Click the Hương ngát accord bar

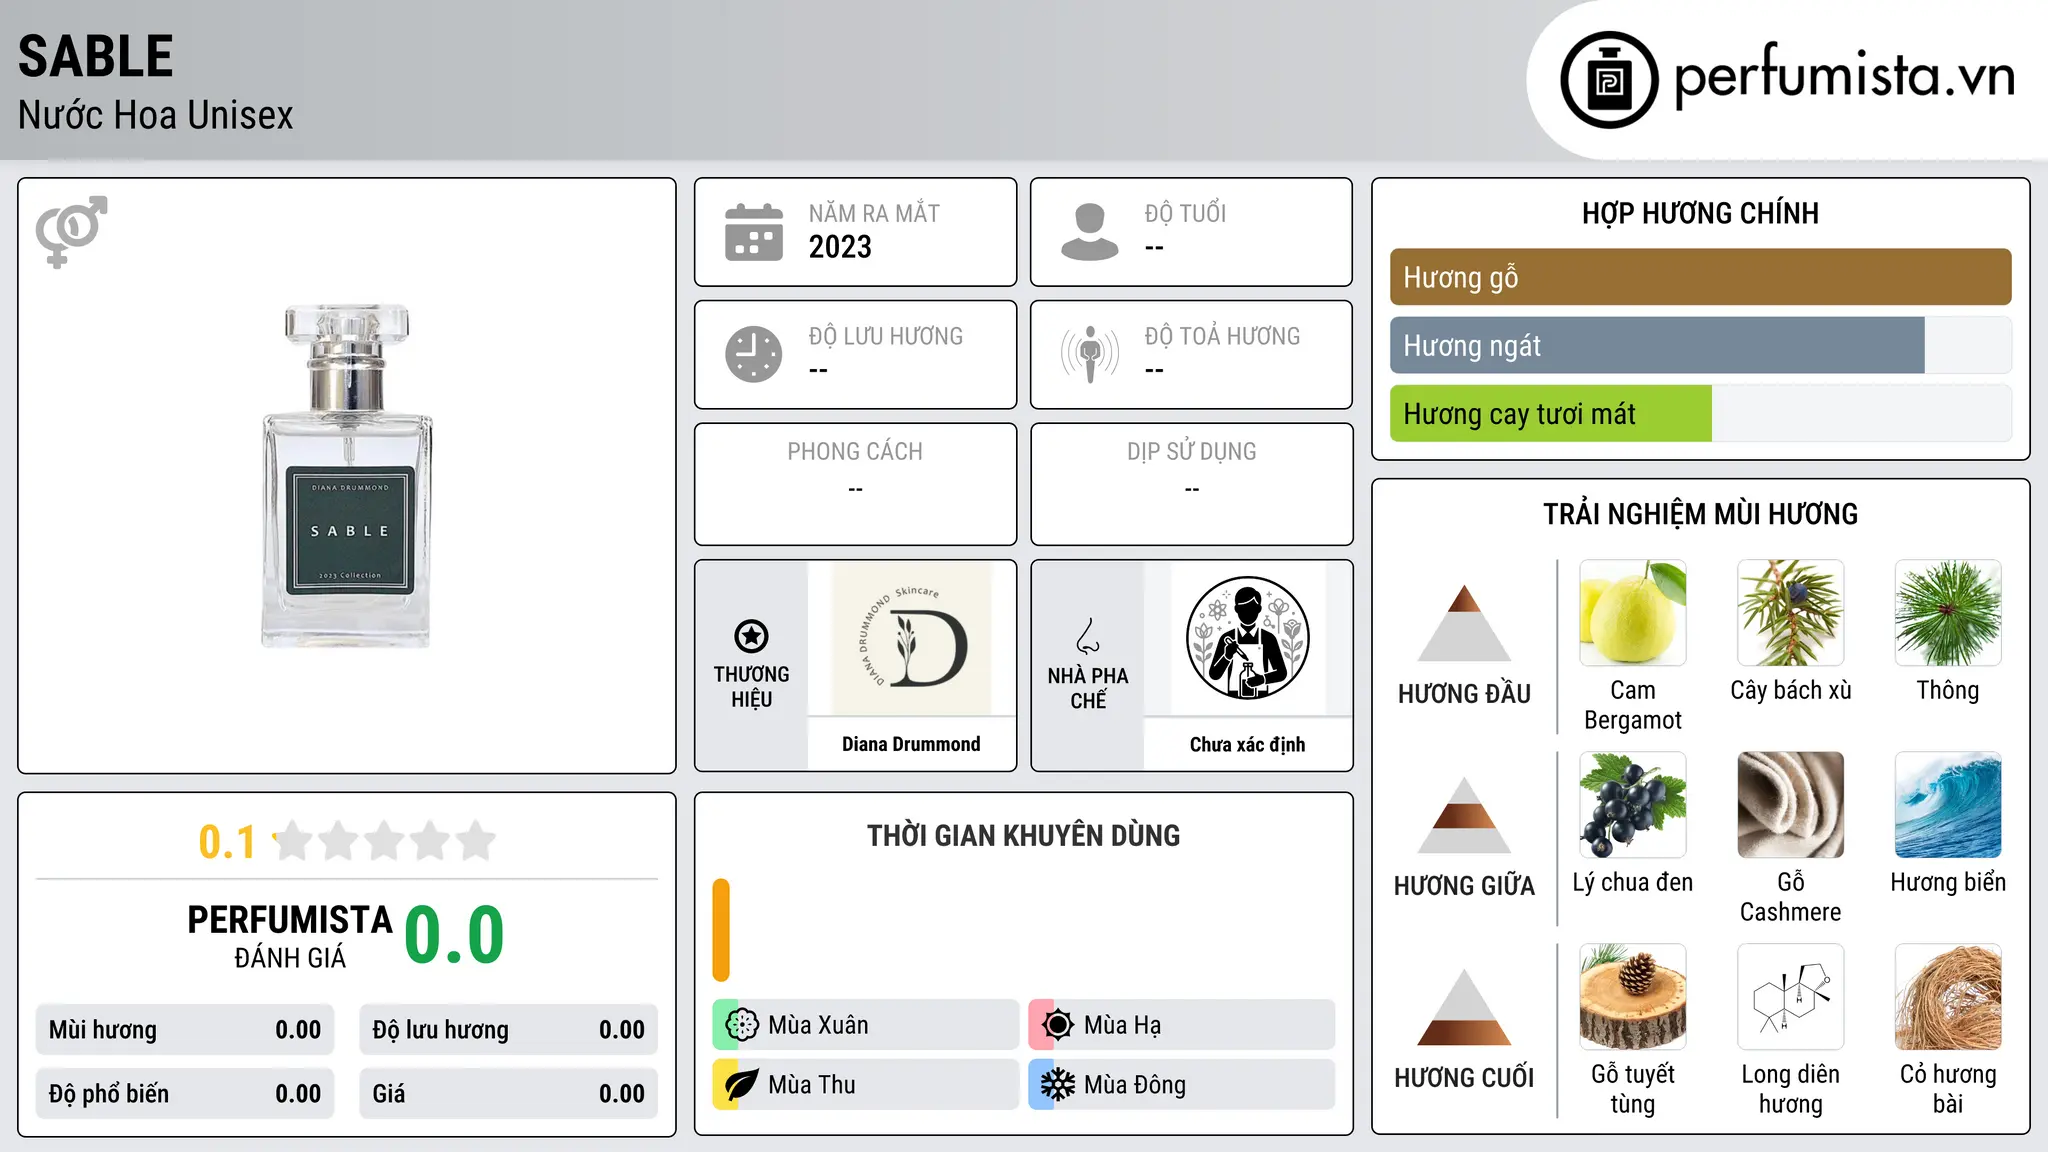click(1700, 345)
